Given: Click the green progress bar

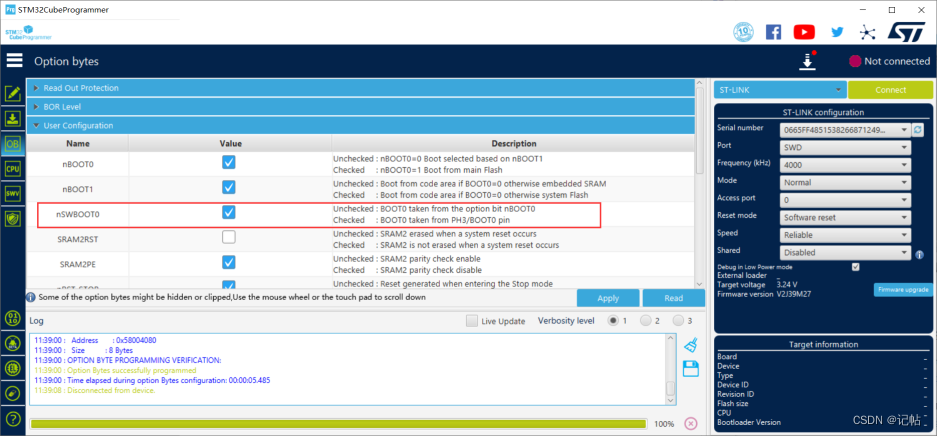Looking at the screenshot, I should pos(338,424).
